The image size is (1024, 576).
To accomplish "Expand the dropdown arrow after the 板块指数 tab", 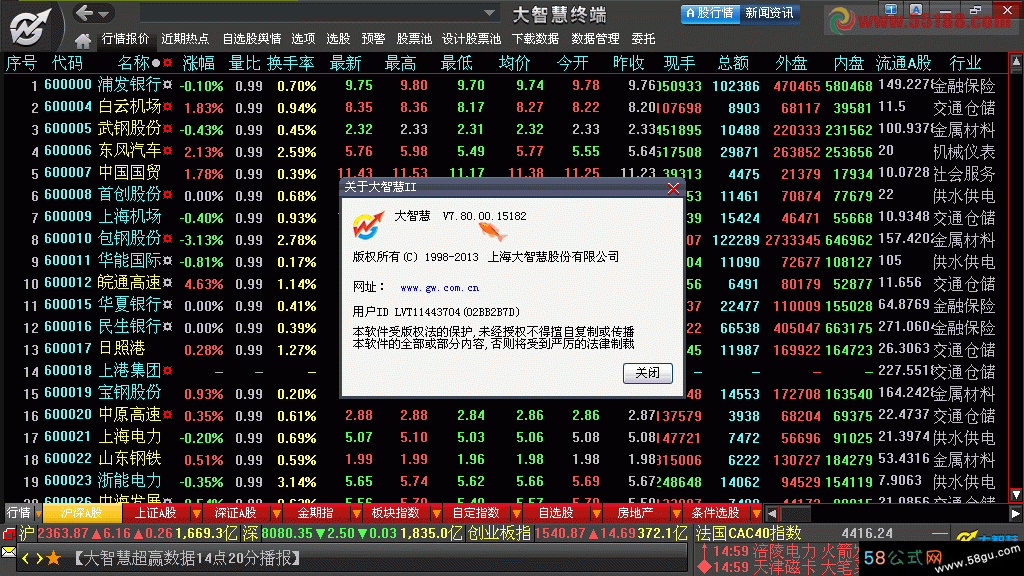I will click(437, 514).
